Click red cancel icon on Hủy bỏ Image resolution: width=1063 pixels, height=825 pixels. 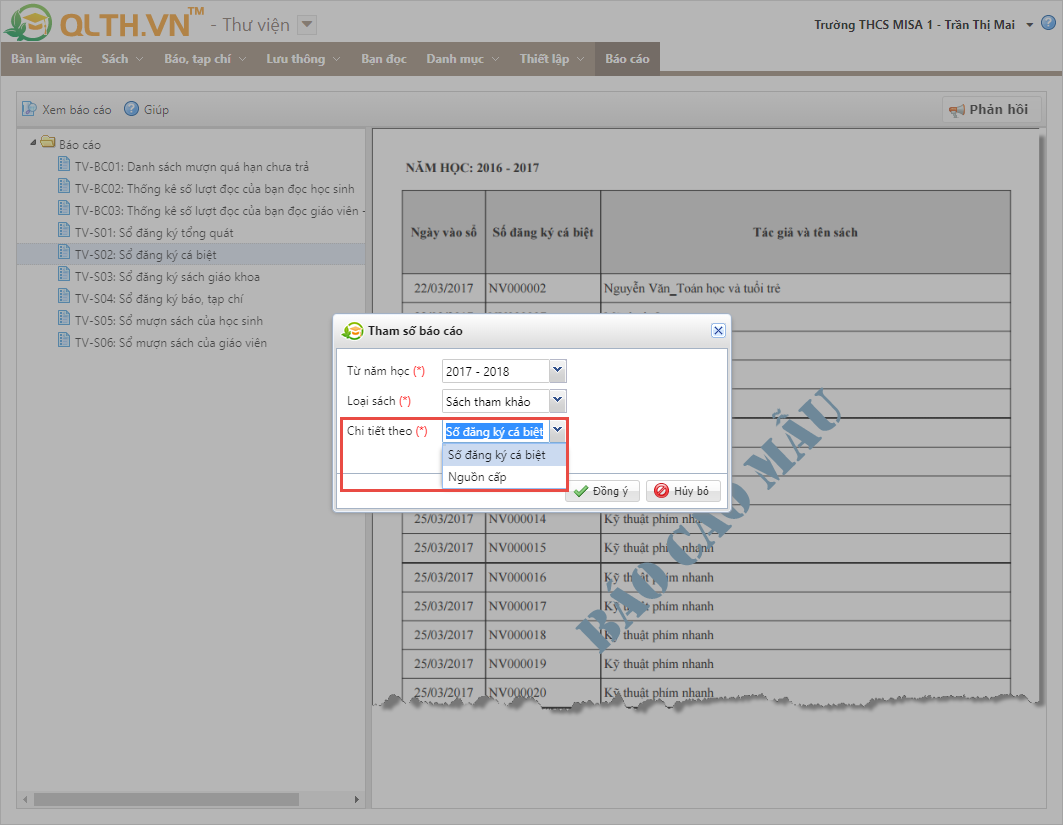tap(662, 491)
